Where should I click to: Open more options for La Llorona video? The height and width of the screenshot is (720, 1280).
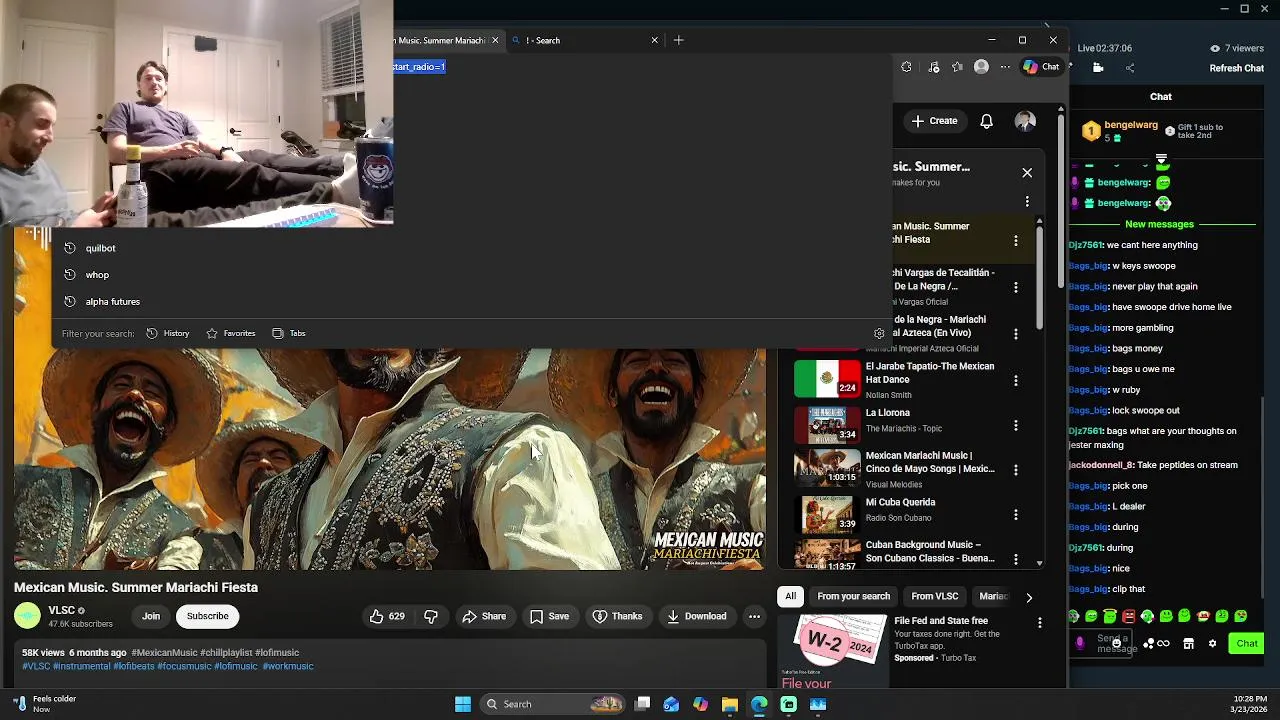point(1015,425)
